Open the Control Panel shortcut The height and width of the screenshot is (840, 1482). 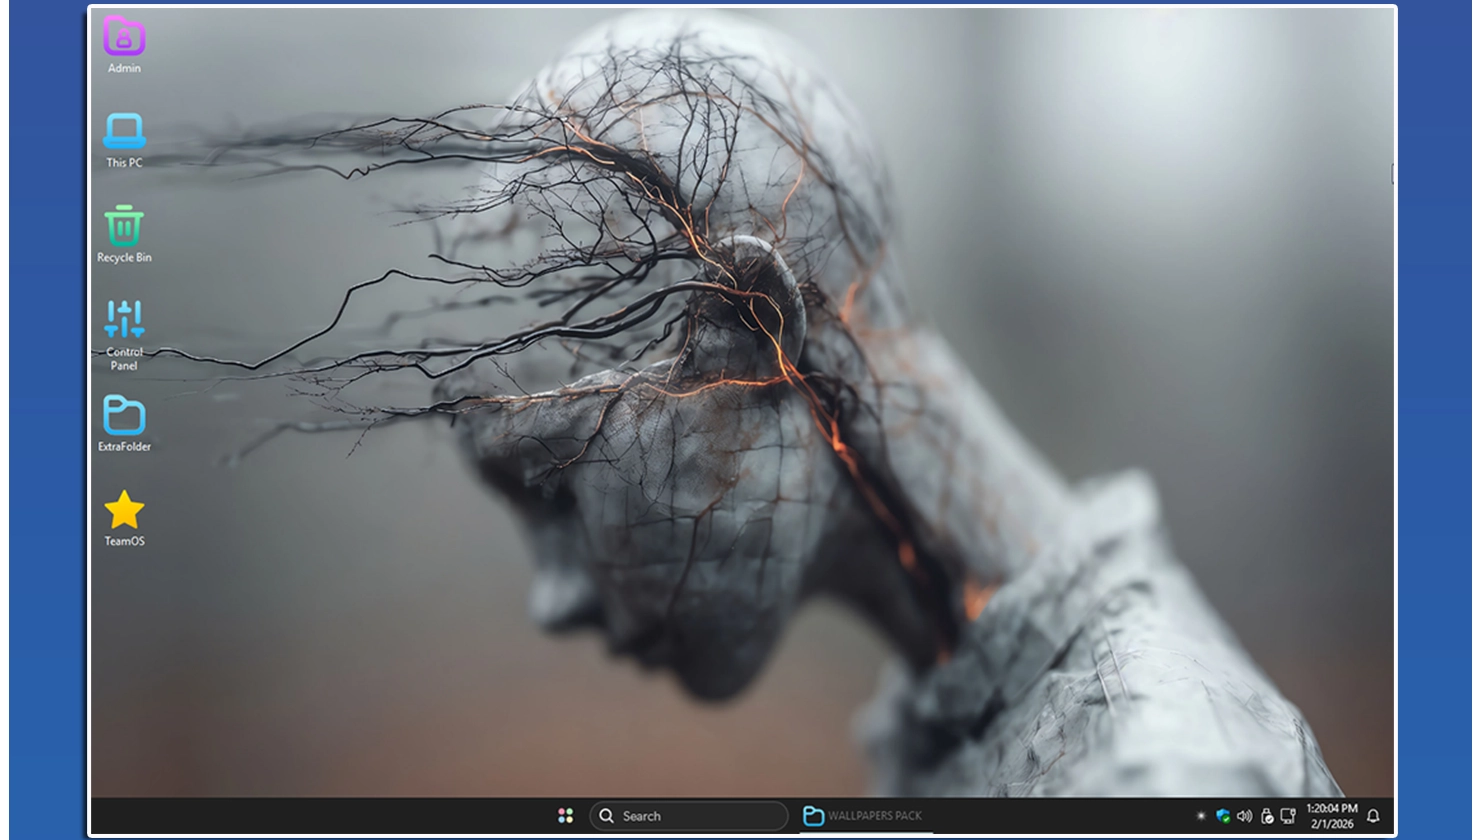(x=124, y=321)
